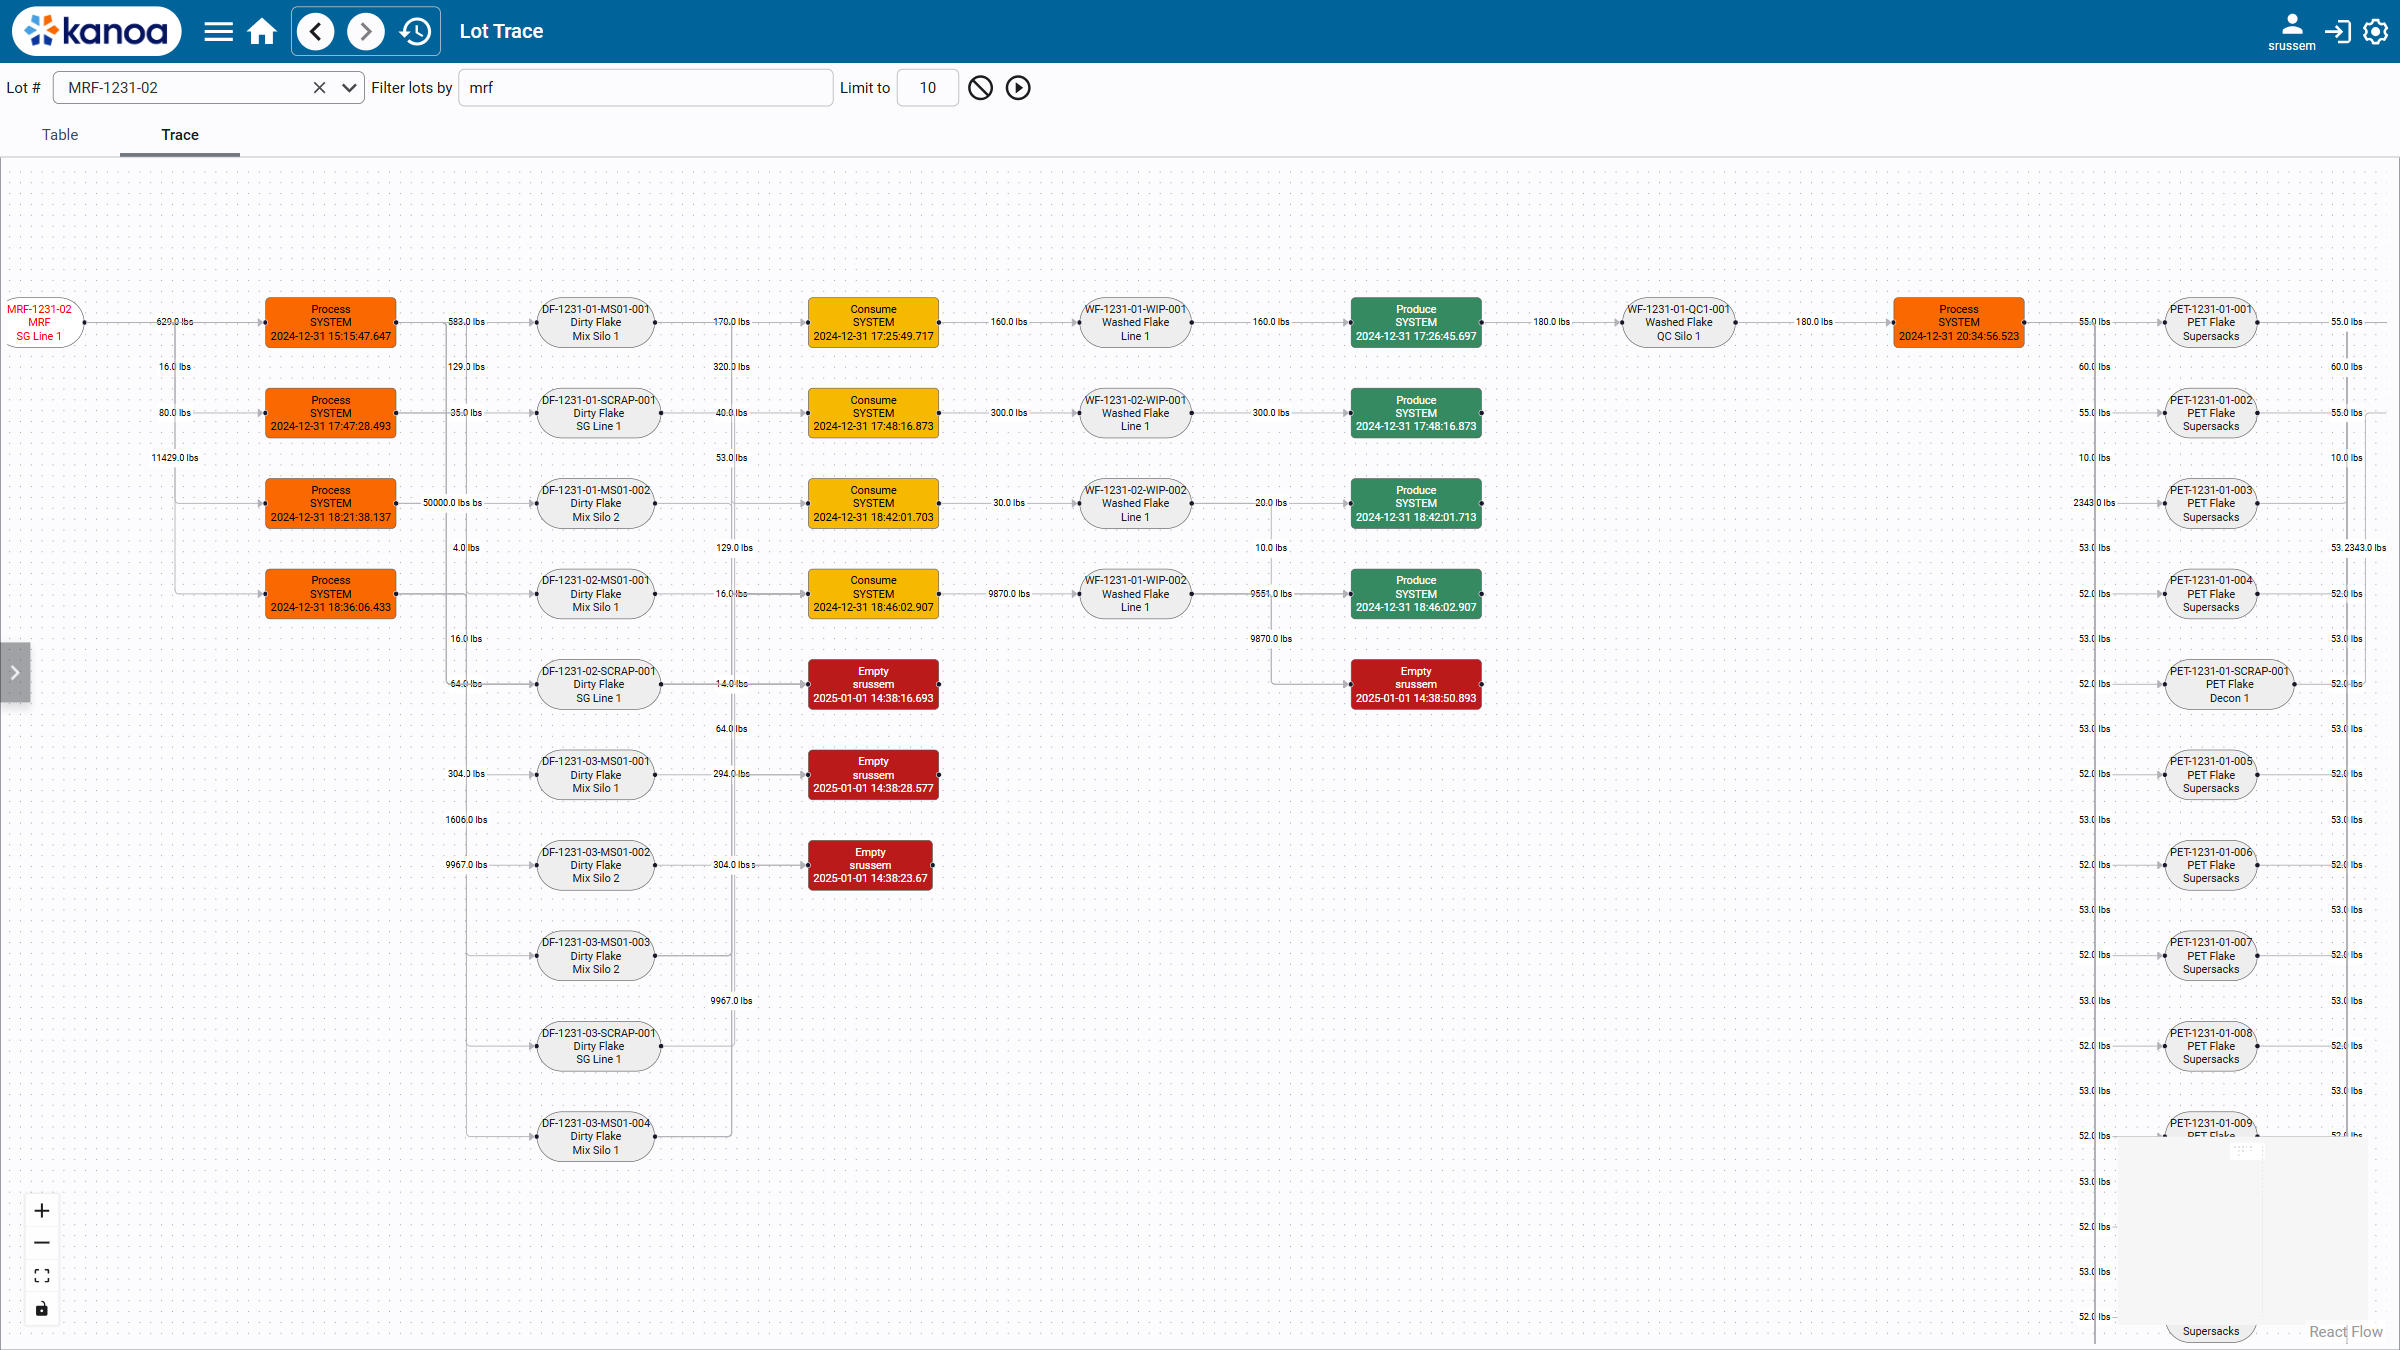This screenshot has width=2400, height=1350.
Task: Click the cancel trace (no-entry) icon
Action: coord(980,87)
